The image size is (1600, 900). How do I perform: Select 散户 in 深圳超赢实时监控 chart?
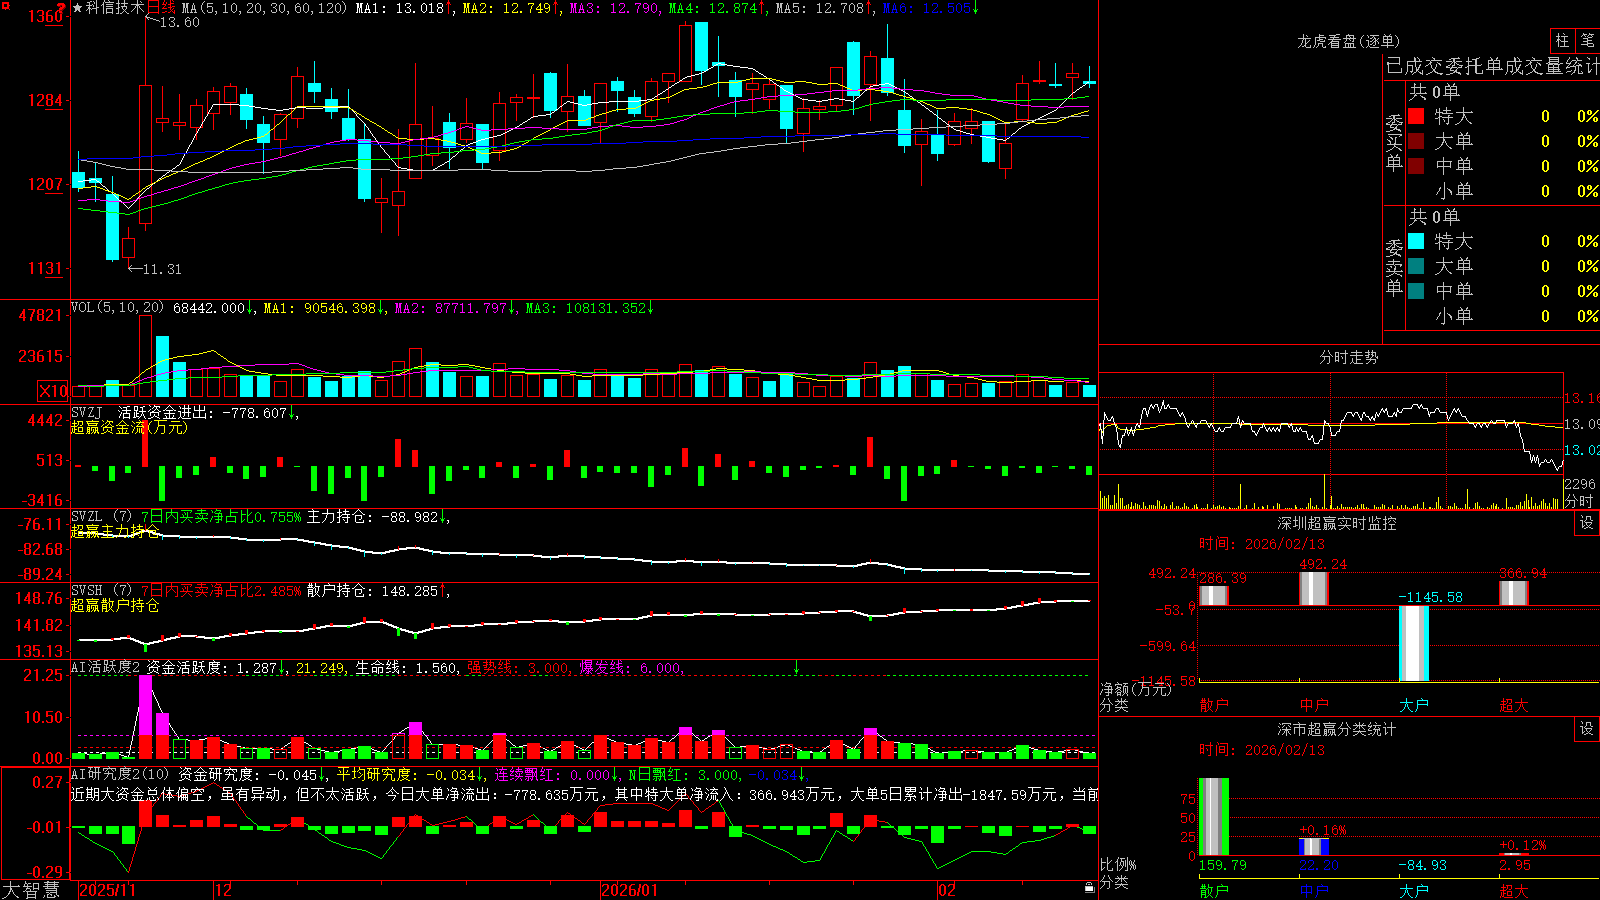1214,705
